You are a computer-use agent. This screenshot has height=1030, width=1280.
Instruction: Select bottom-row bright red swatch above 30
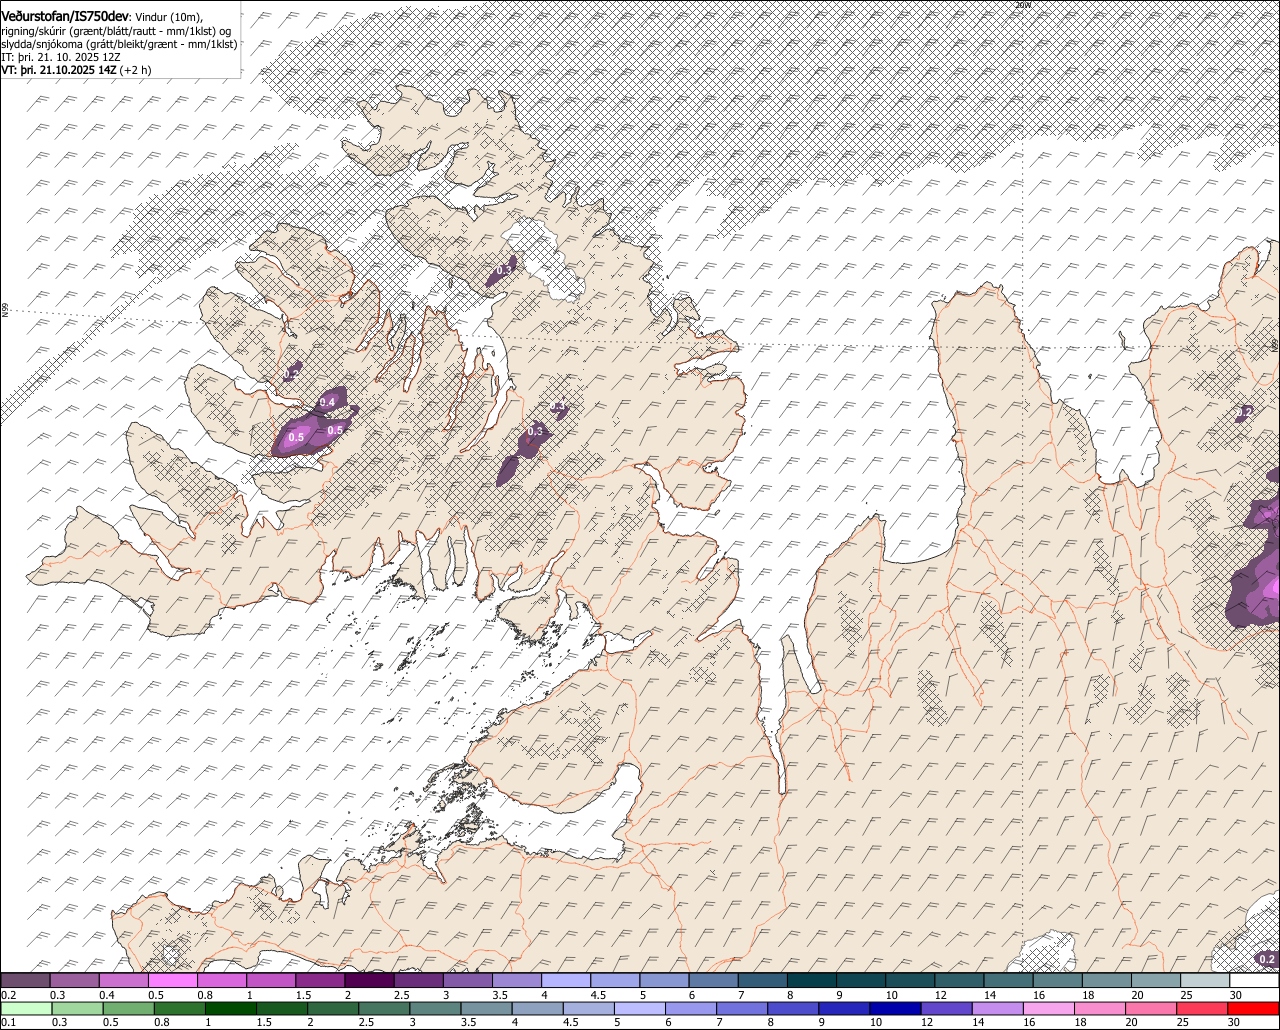pyautogui.click(x=1254, y=1008)
